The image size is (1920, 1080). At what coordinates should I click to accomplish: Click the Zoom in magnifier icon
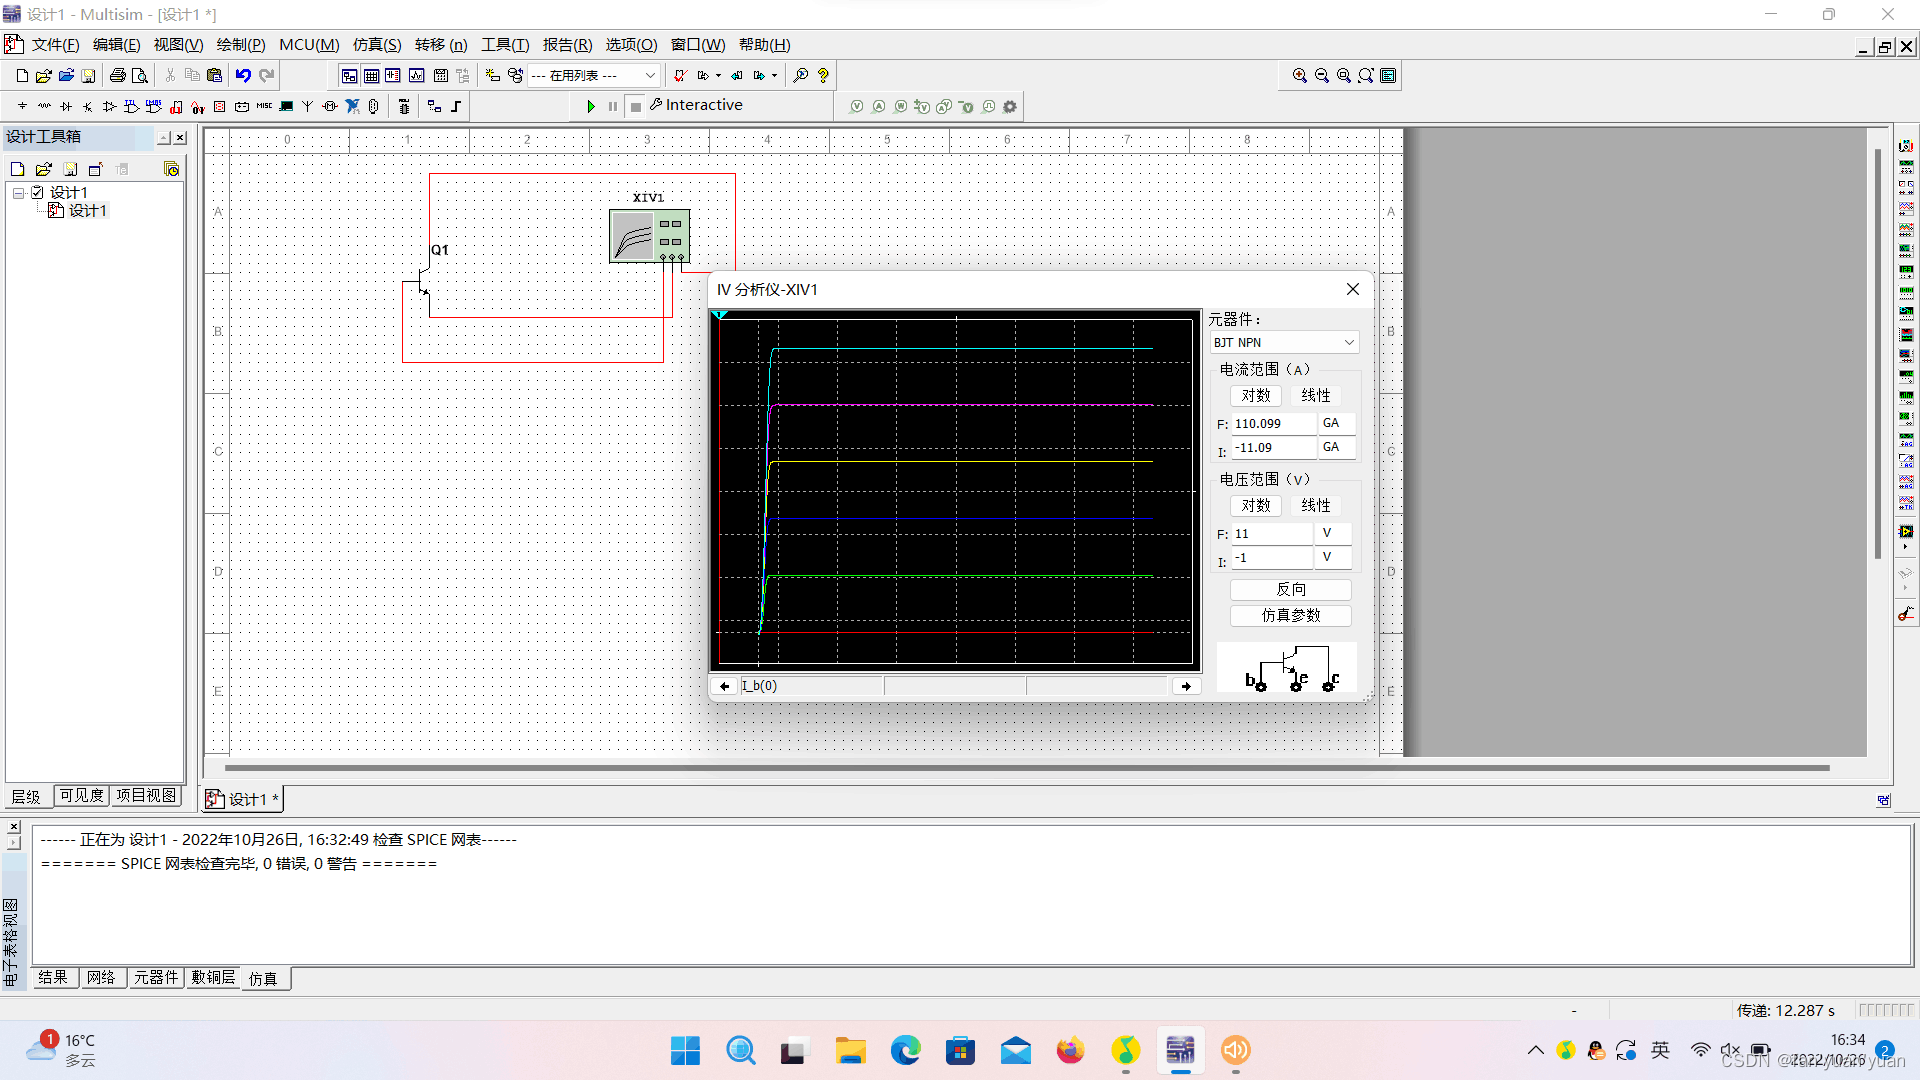pyautogui.click(x=1299, y=75)
